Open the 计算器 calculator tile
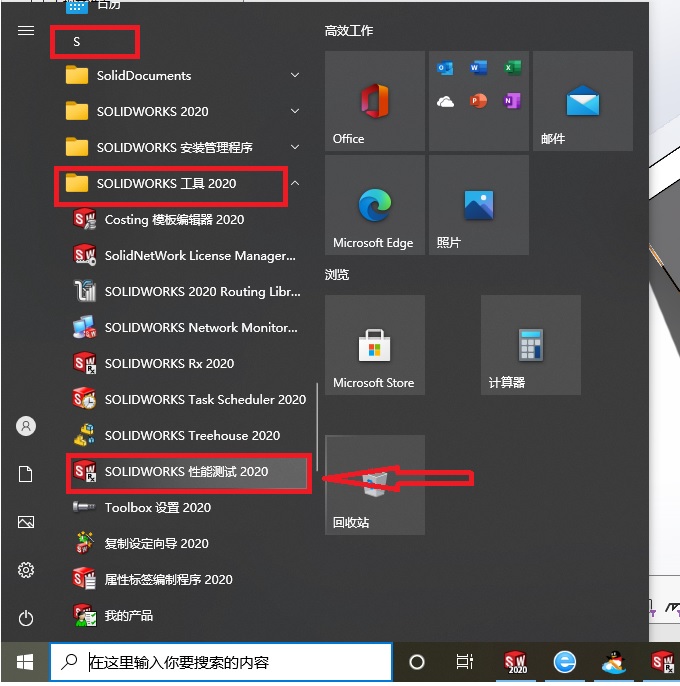 (531, 345)
